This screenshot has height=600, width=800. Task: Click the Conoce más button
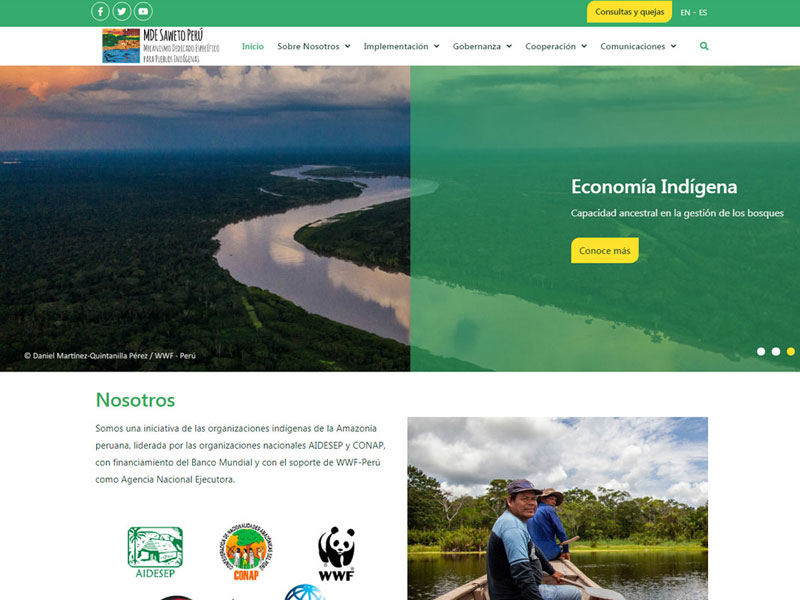pos(605,251)
